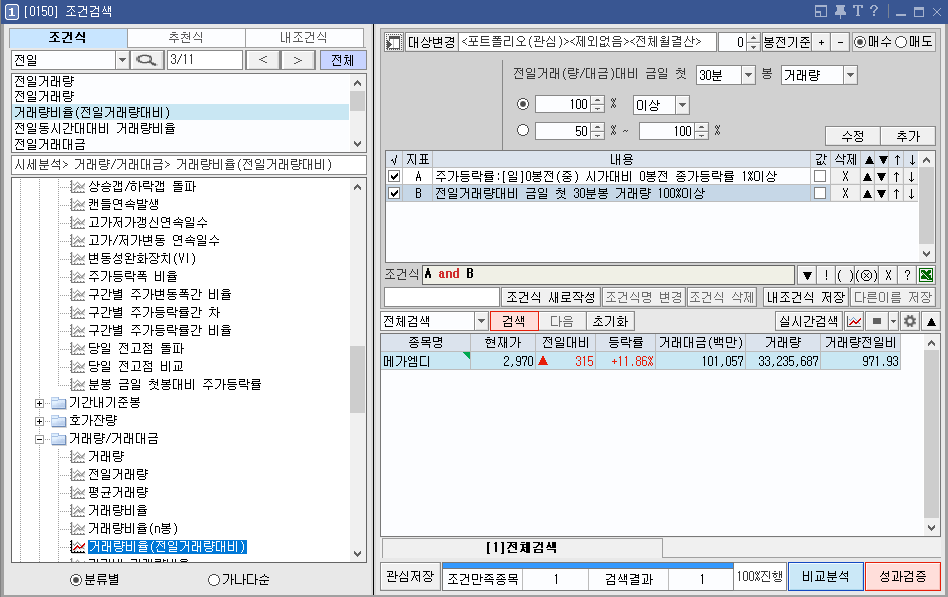Click the plus button next to 봉전기준
The width and height of the screenshot is (948, 597).
[x=821, y=42]
